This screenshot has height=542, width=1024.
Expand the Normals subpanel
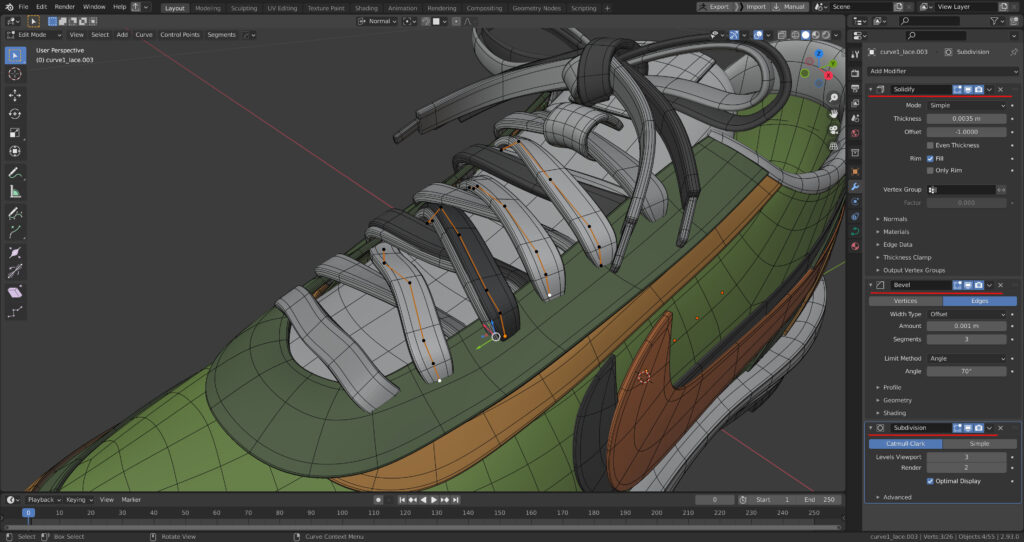click(895, 219)
